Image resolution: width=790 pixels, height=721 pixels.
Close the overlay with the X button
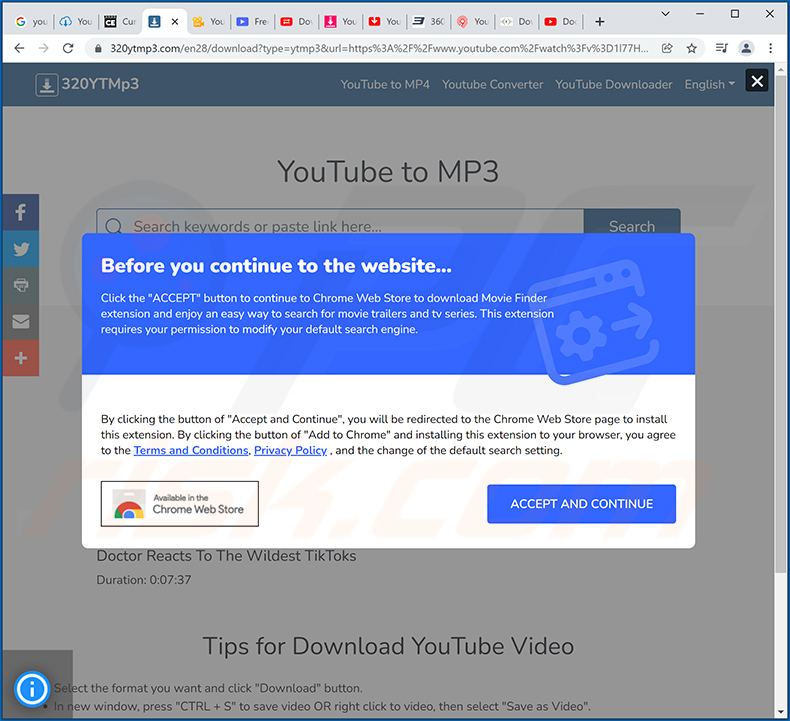[757, 81]
